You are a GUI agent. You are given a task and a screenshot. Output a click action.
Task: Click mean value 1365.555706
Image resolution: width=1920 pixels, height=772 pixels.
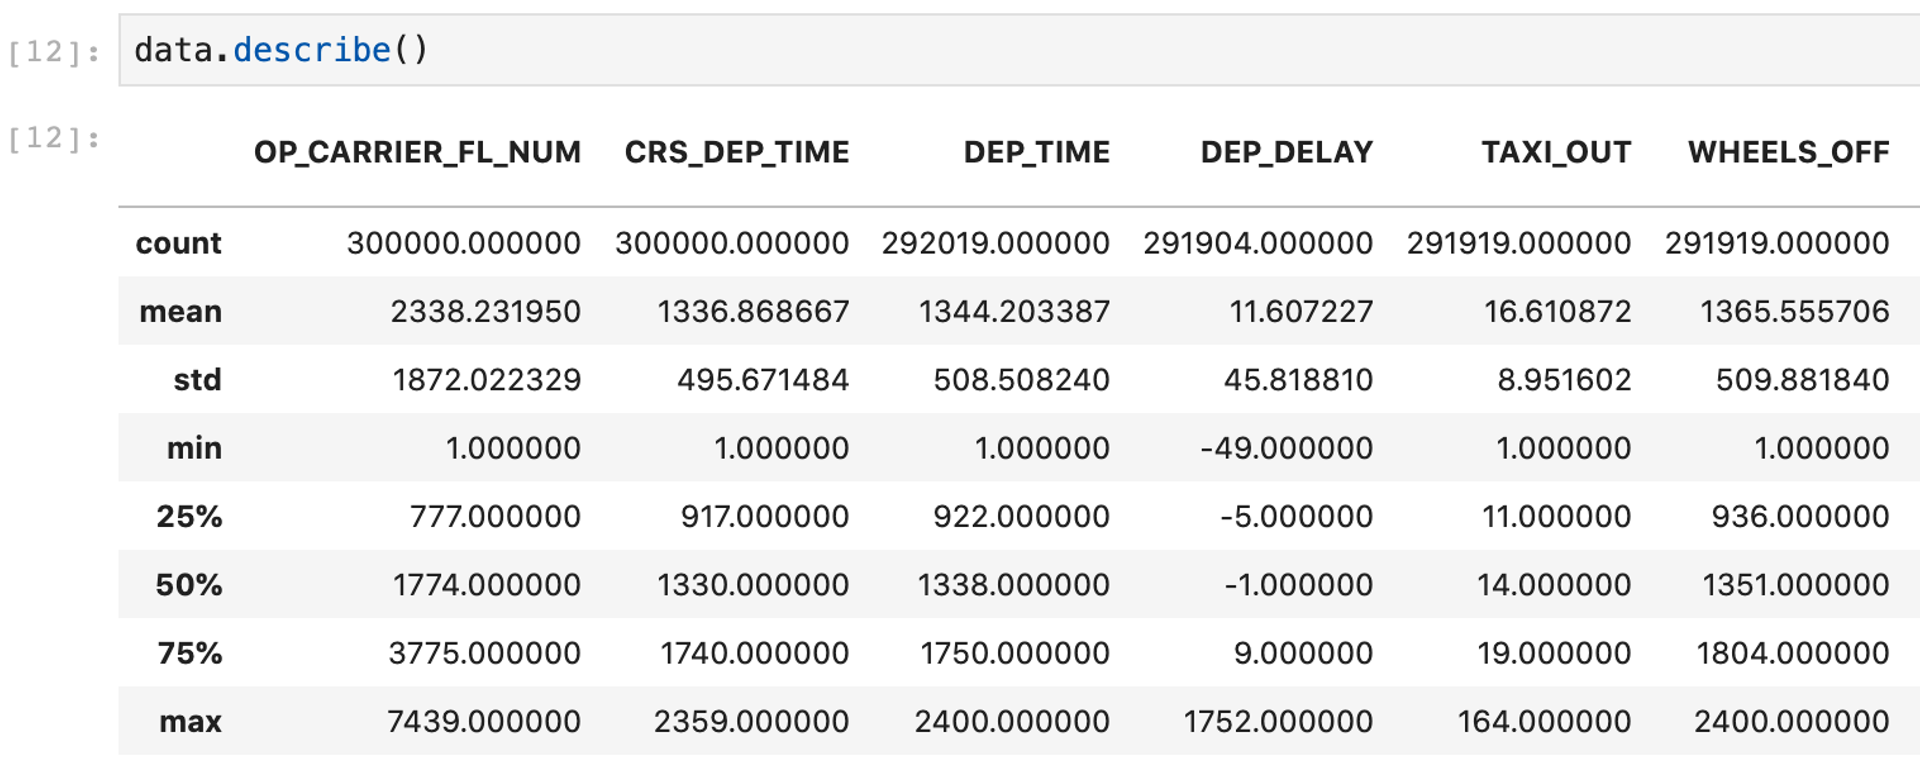tap(1795, 312)
